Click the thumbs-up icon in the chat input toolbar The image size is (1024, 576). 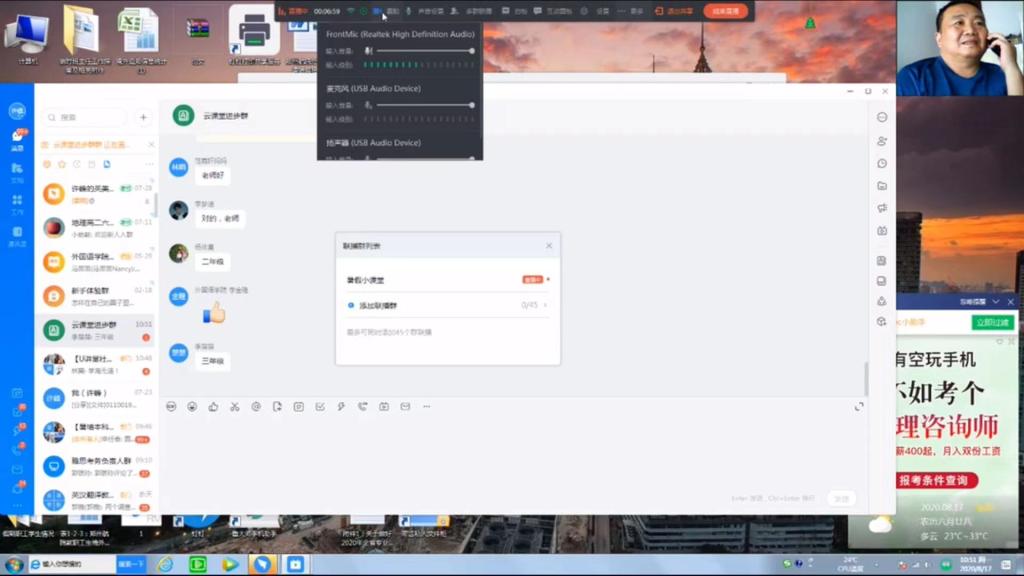click(214, 406)
